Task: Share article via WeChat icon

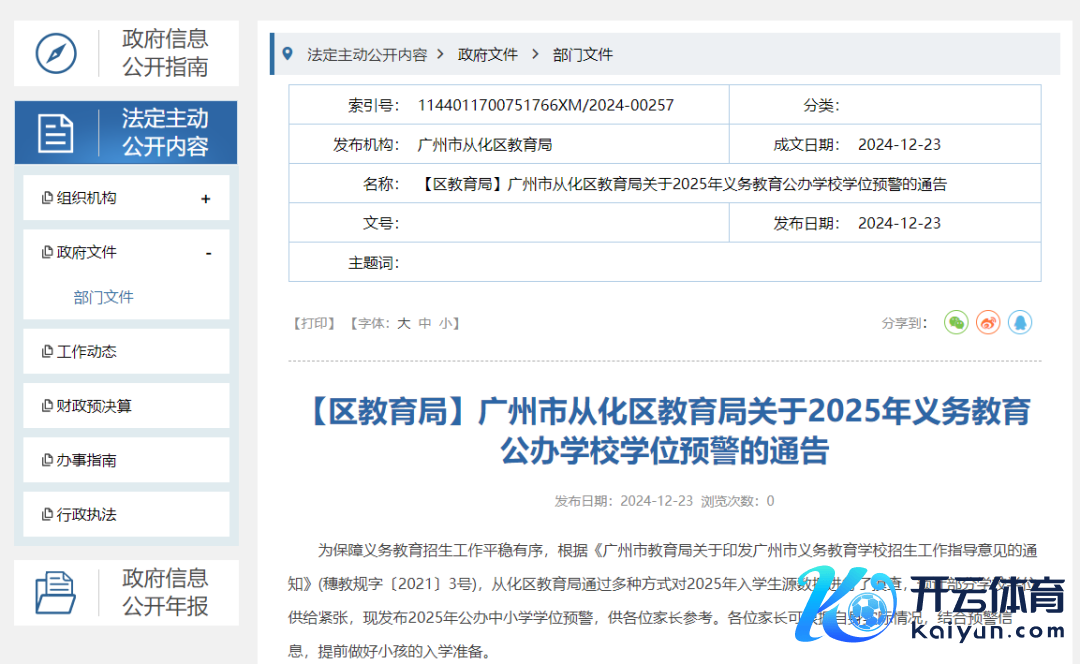Action: pyautogui.click(x=956, y=323)
